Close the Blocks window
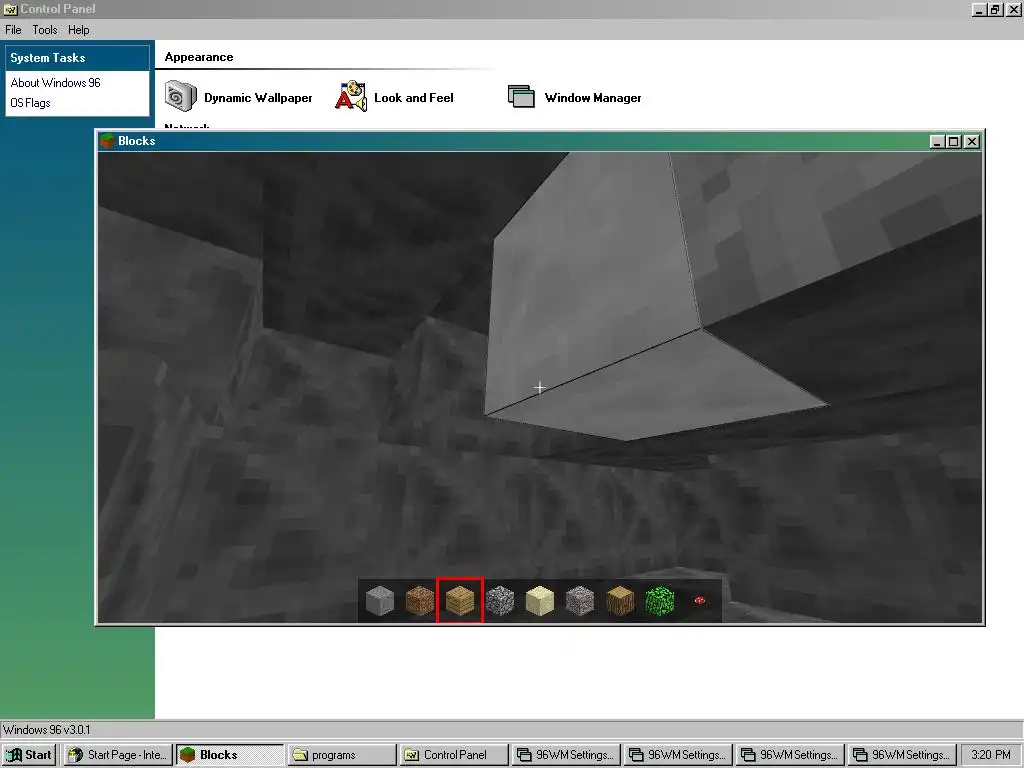Image resolution: width=1024 pixels, height=768 pixels. (972, 142)
